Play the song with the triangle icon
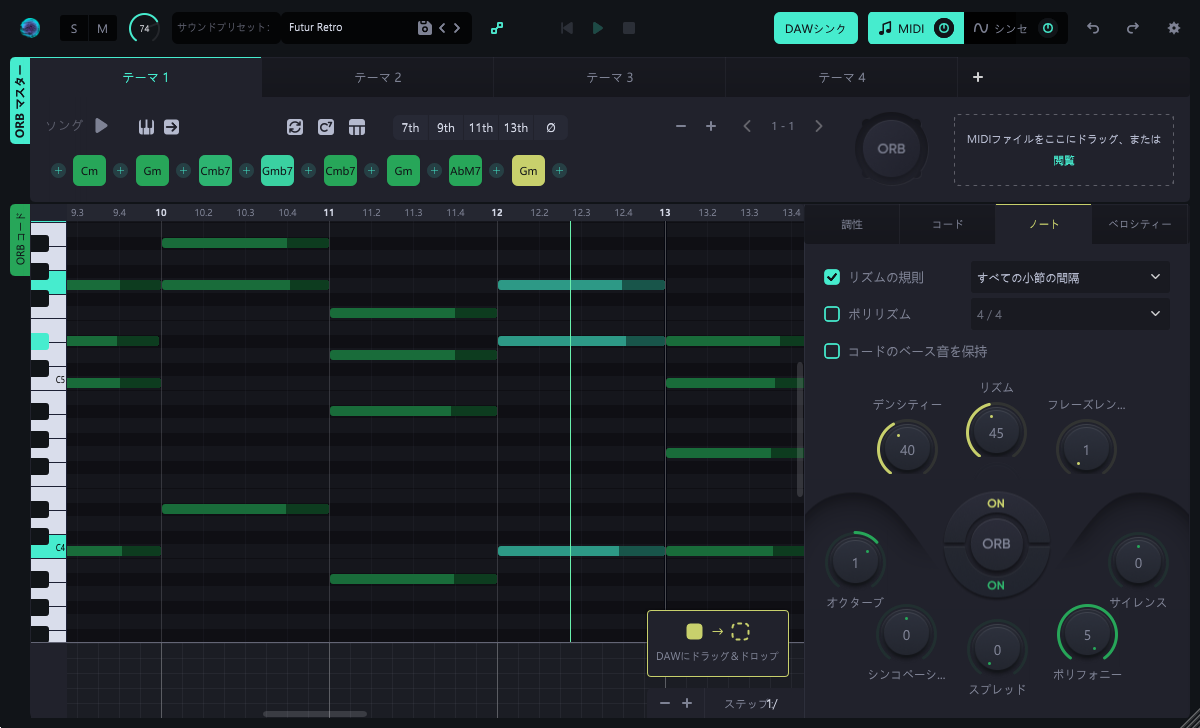Image resolution: width=1200 pixels, height=728 pixels. 101,126
